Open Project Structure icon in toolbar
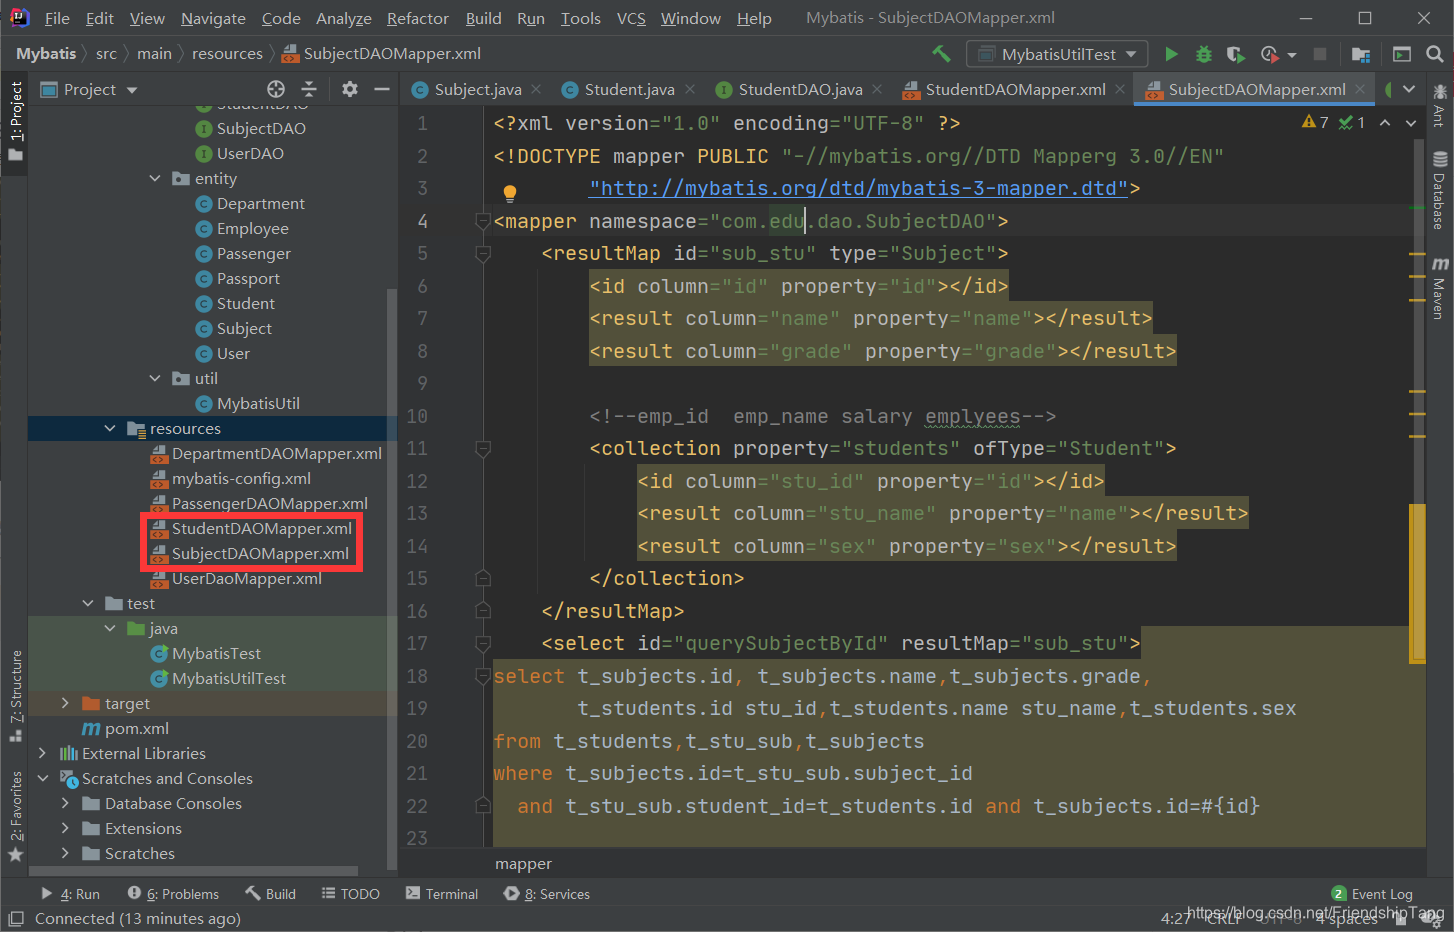 point(1361,54)
